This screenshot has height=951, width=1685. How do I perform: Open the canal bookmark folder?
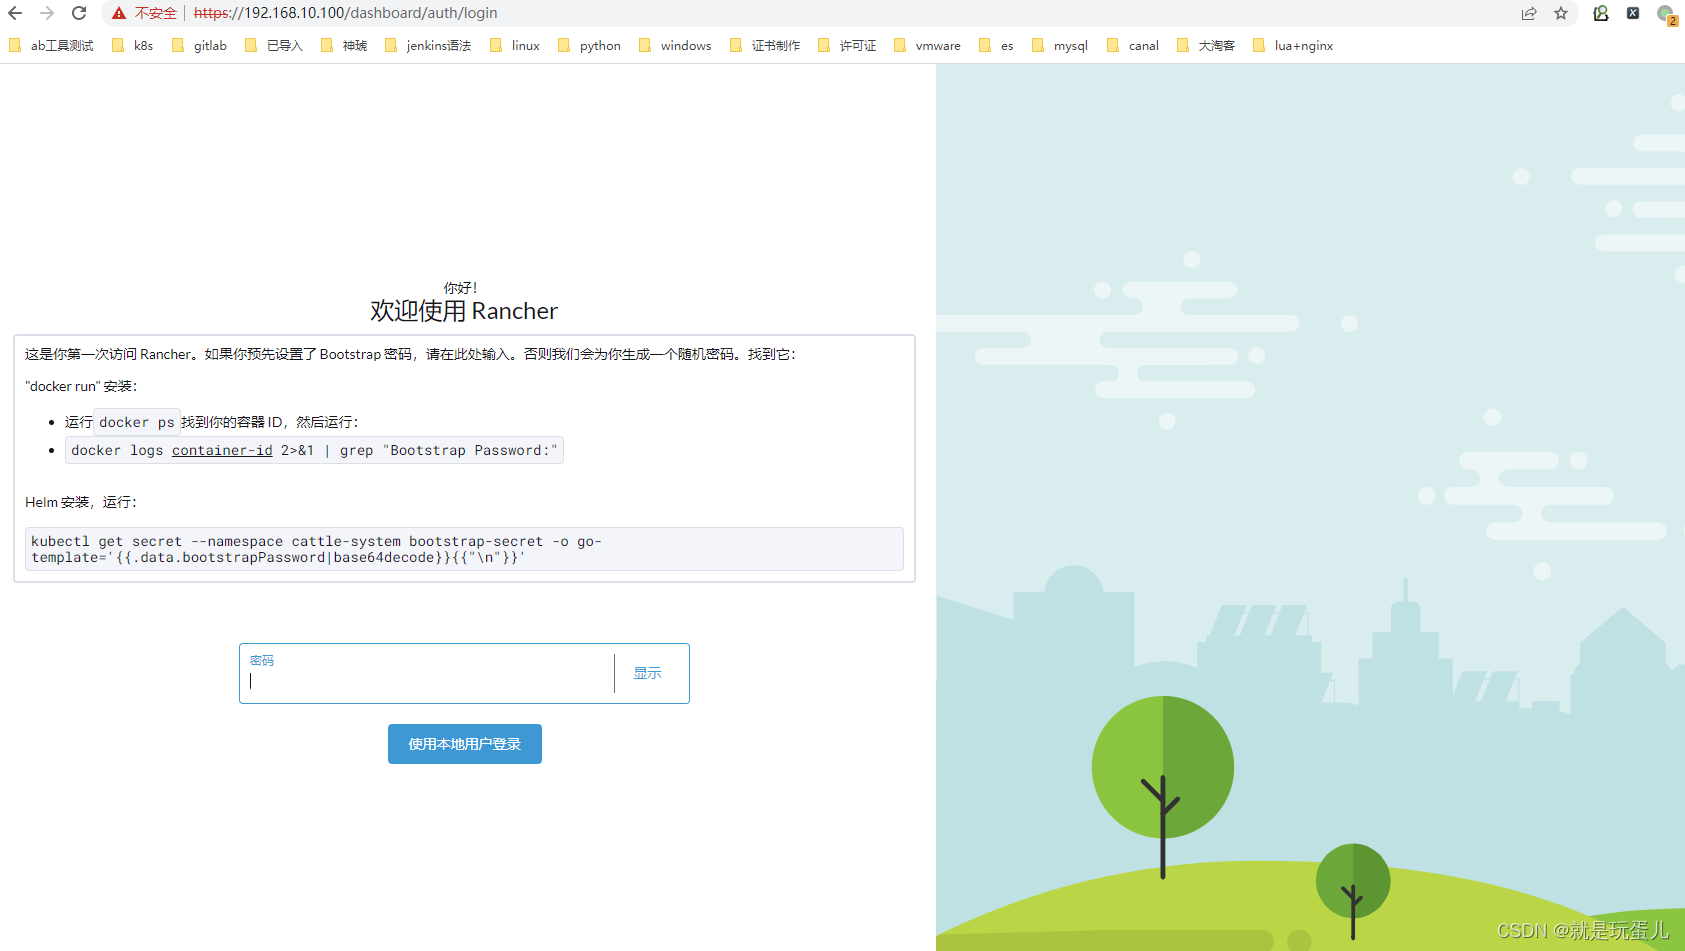point(1133,45)
